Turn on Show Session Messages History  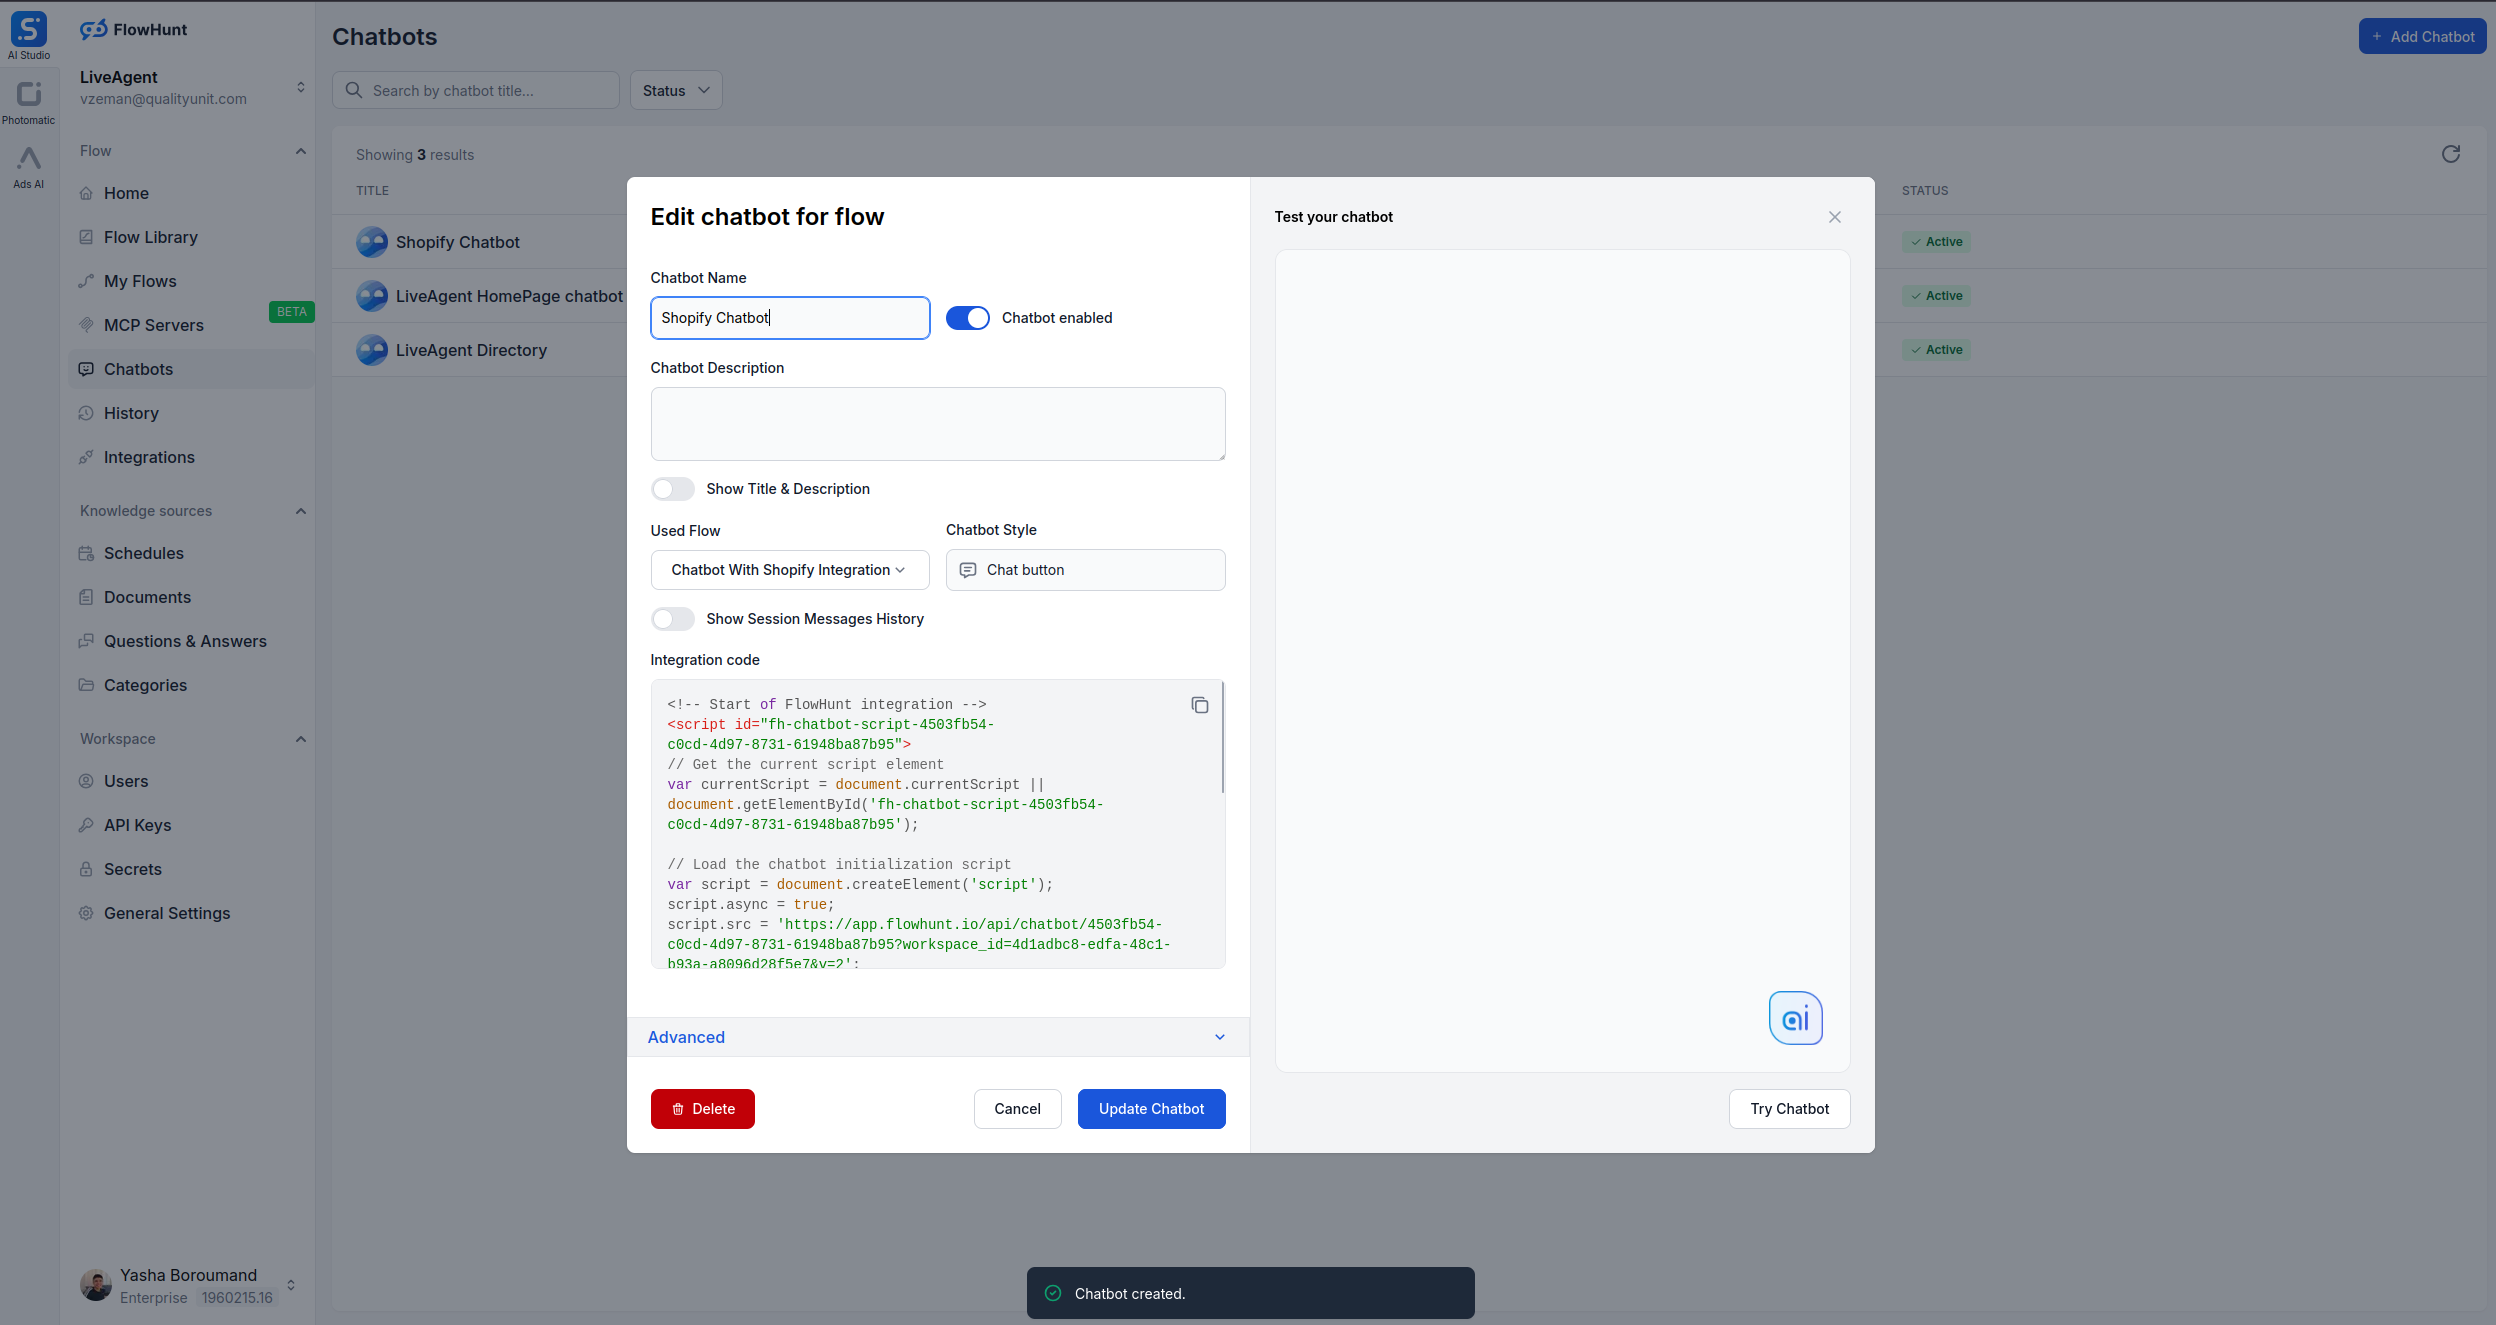pos(672,618)
